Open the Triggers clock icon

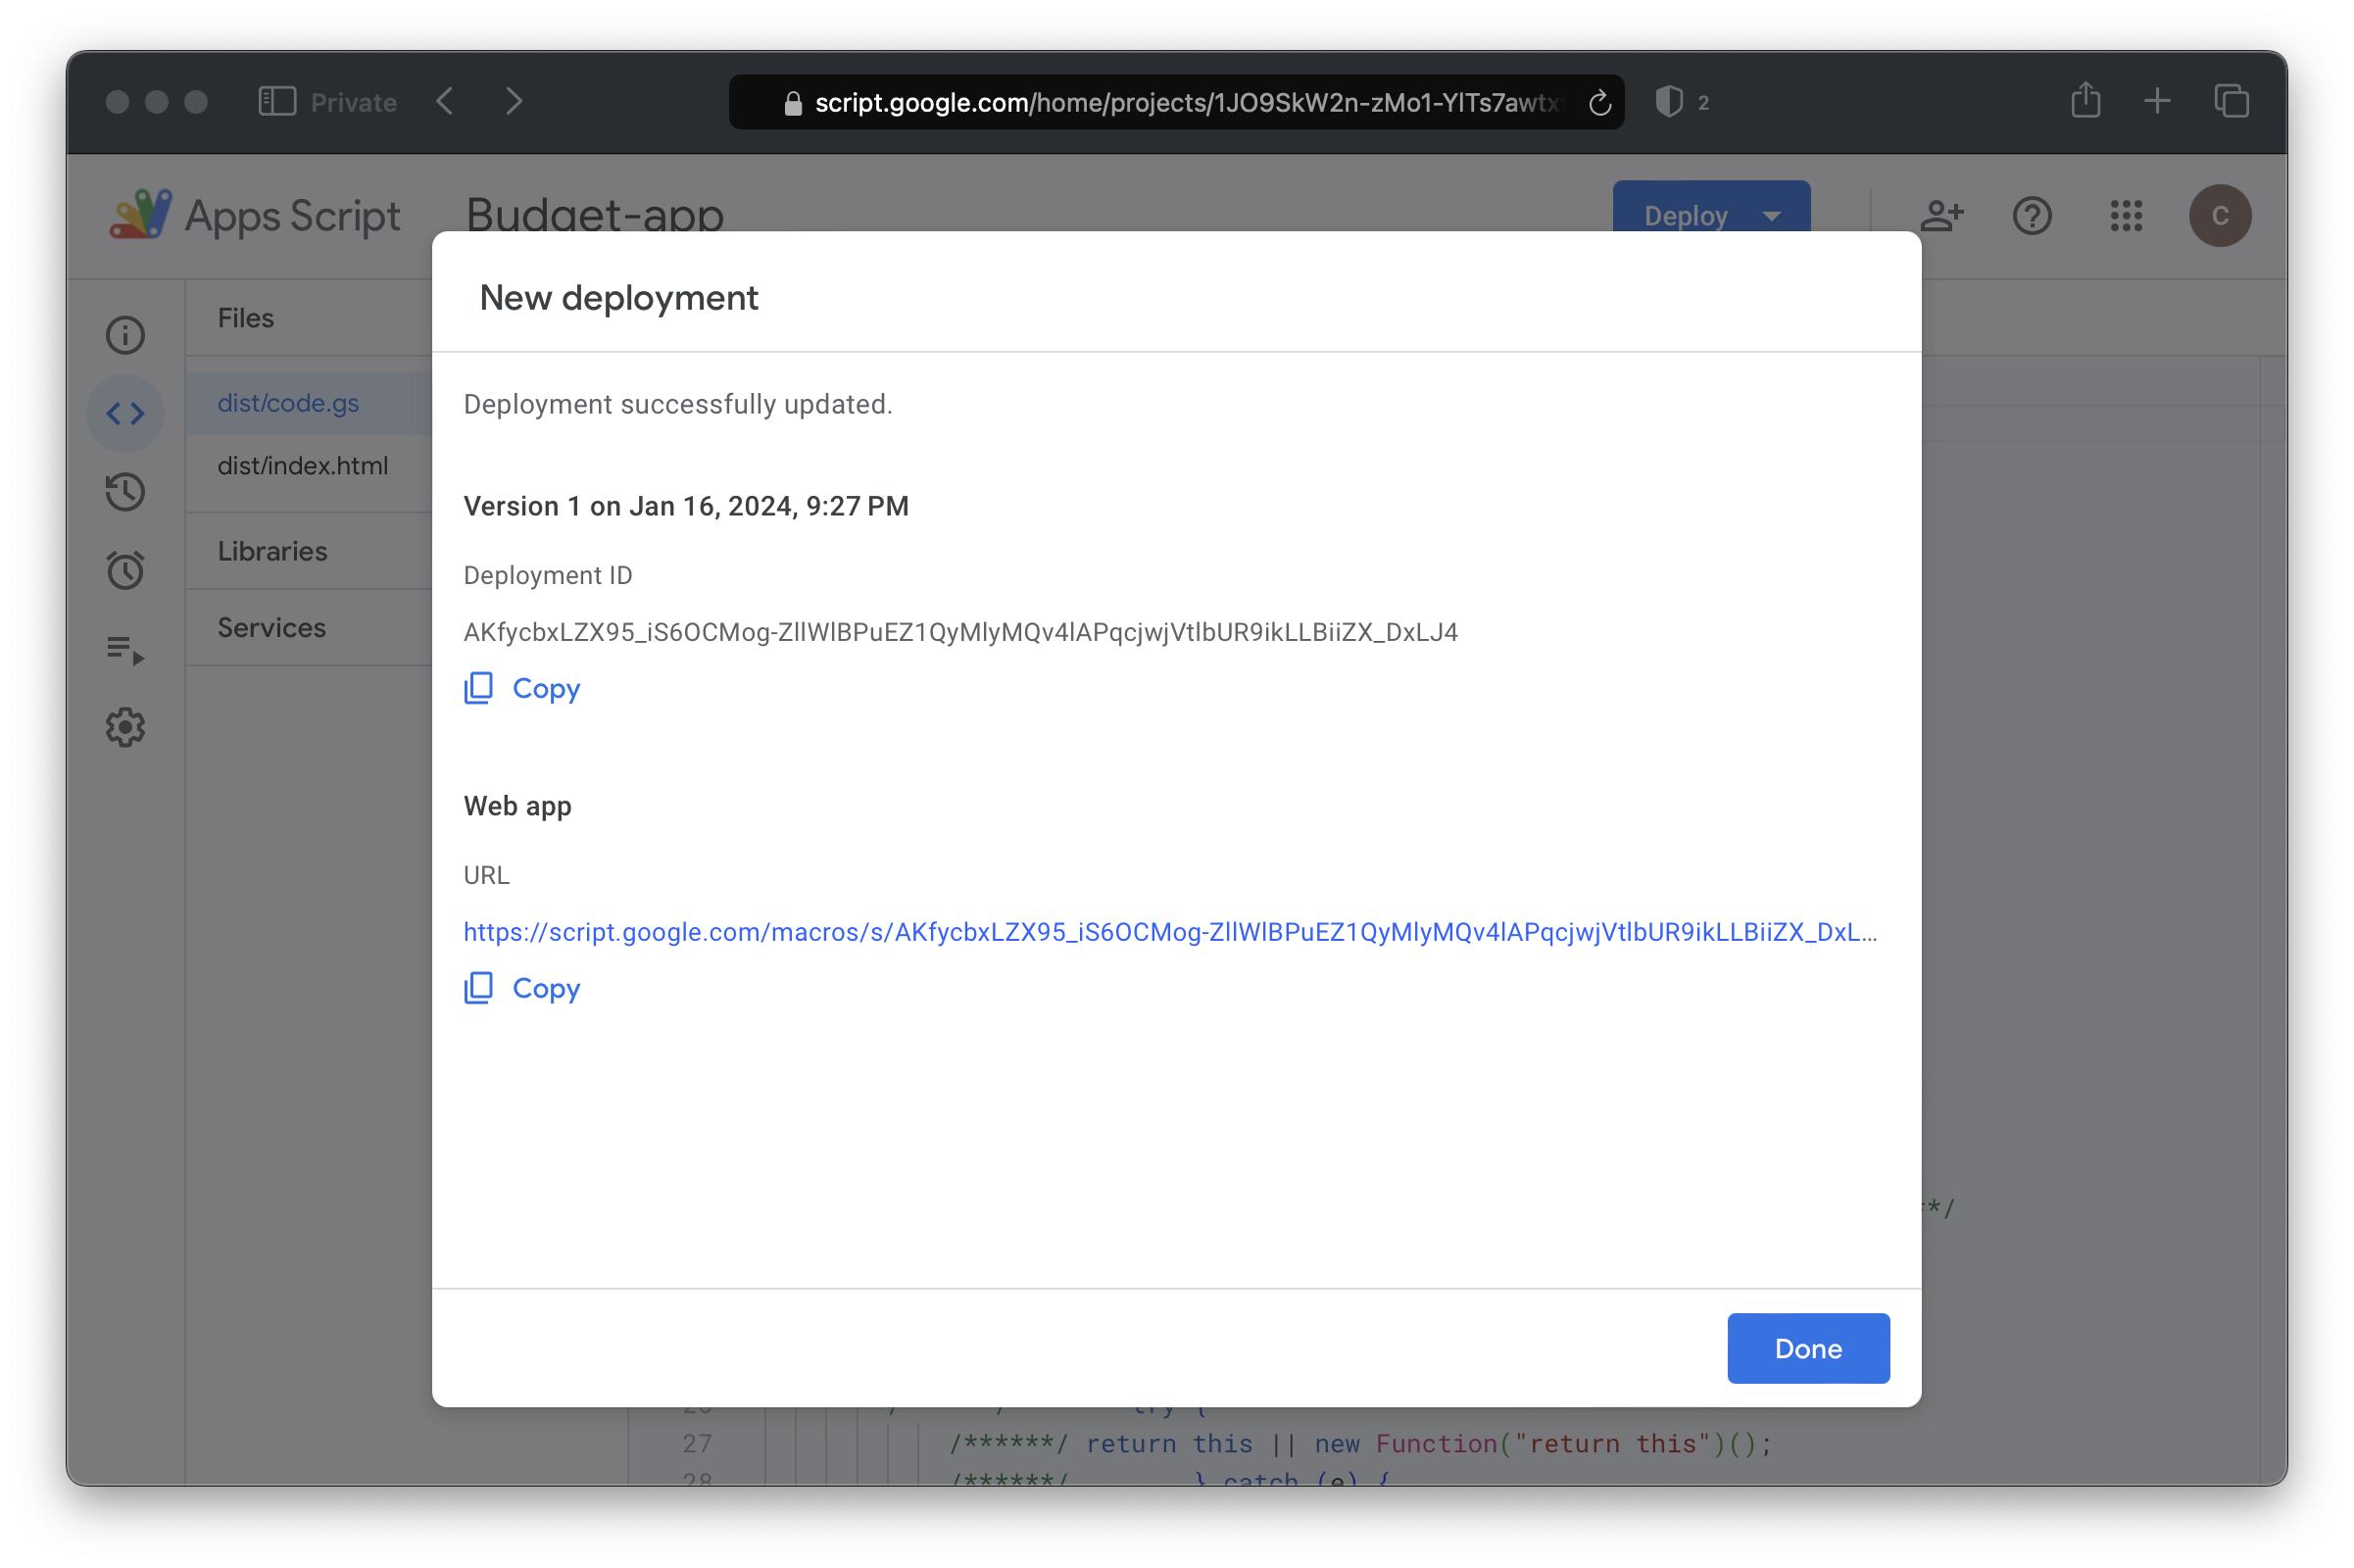124,568
